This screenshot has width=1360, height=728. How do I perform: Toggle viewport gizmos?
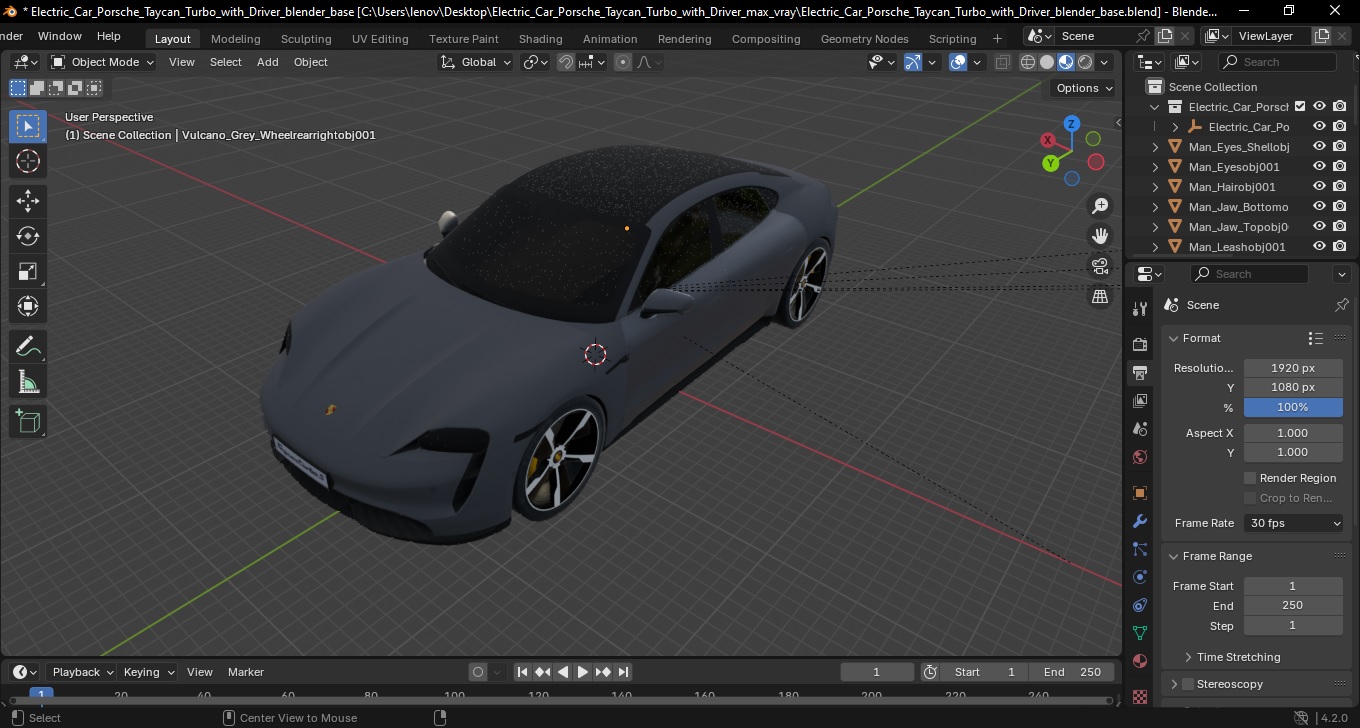(x=913, y=62)
